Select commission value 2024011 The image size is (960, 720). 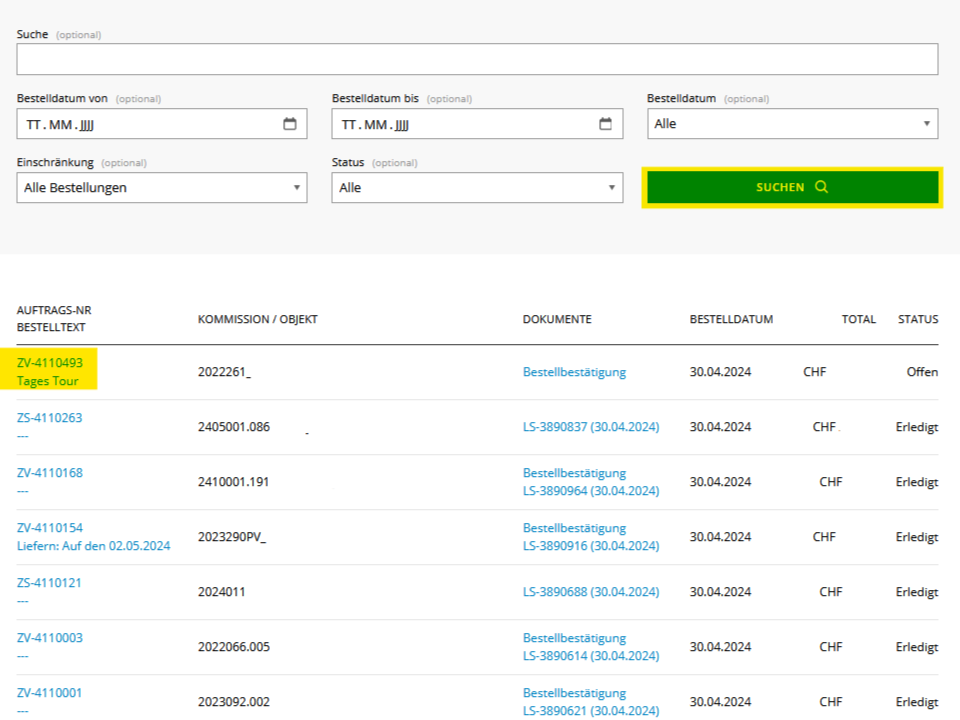click(x=222, y=592)
